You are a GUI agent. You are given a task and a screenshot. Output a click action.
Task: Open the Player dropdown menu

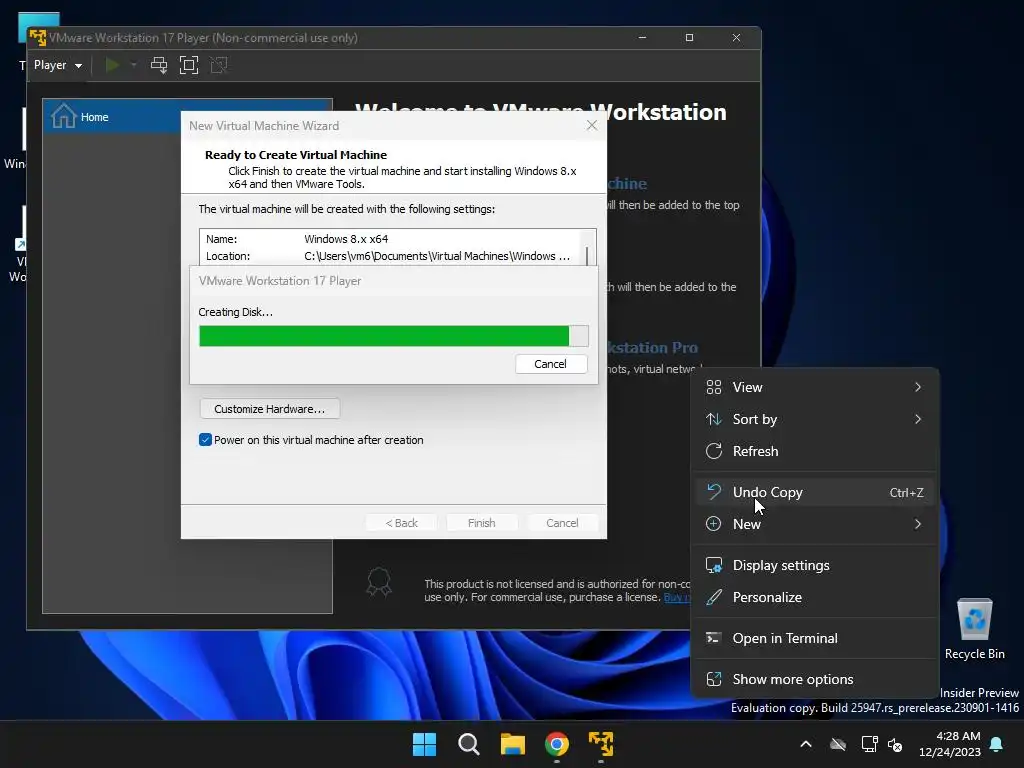(x=57, y=65)
